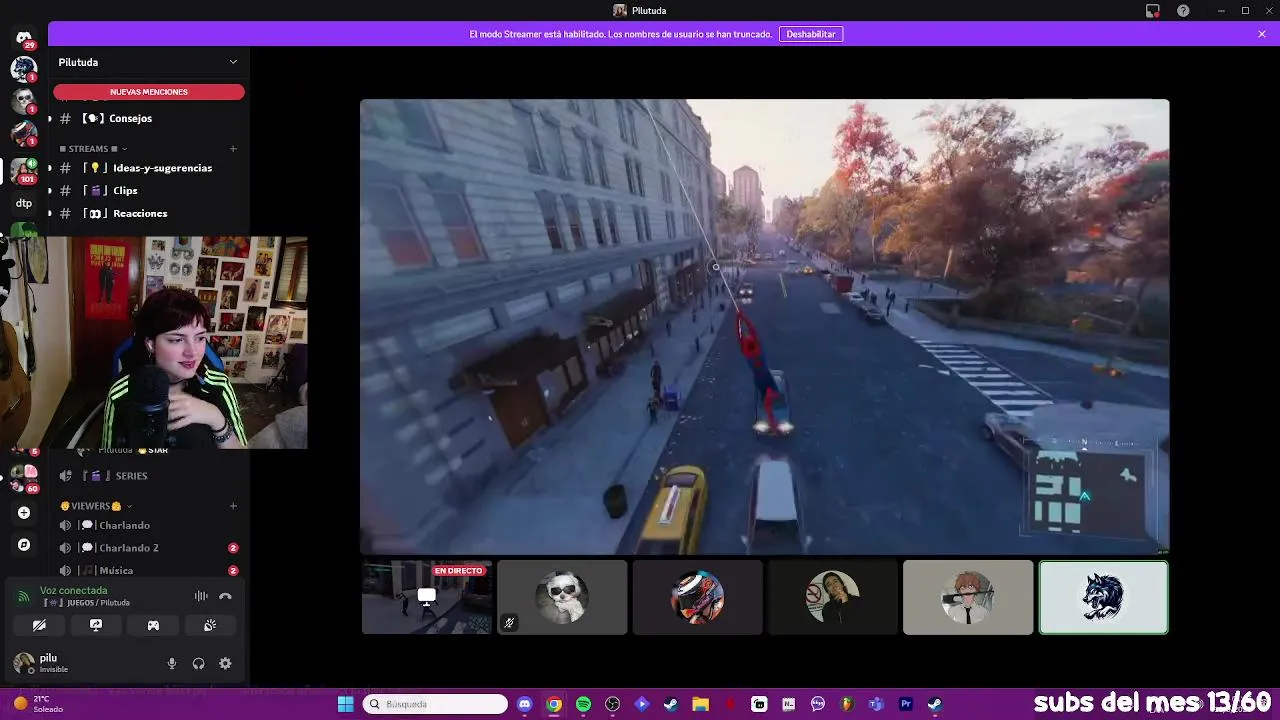Open noise suppression soundwave icon
Image resolution: width=1280 pixels, height=720 pixels.
click(201, 596)
